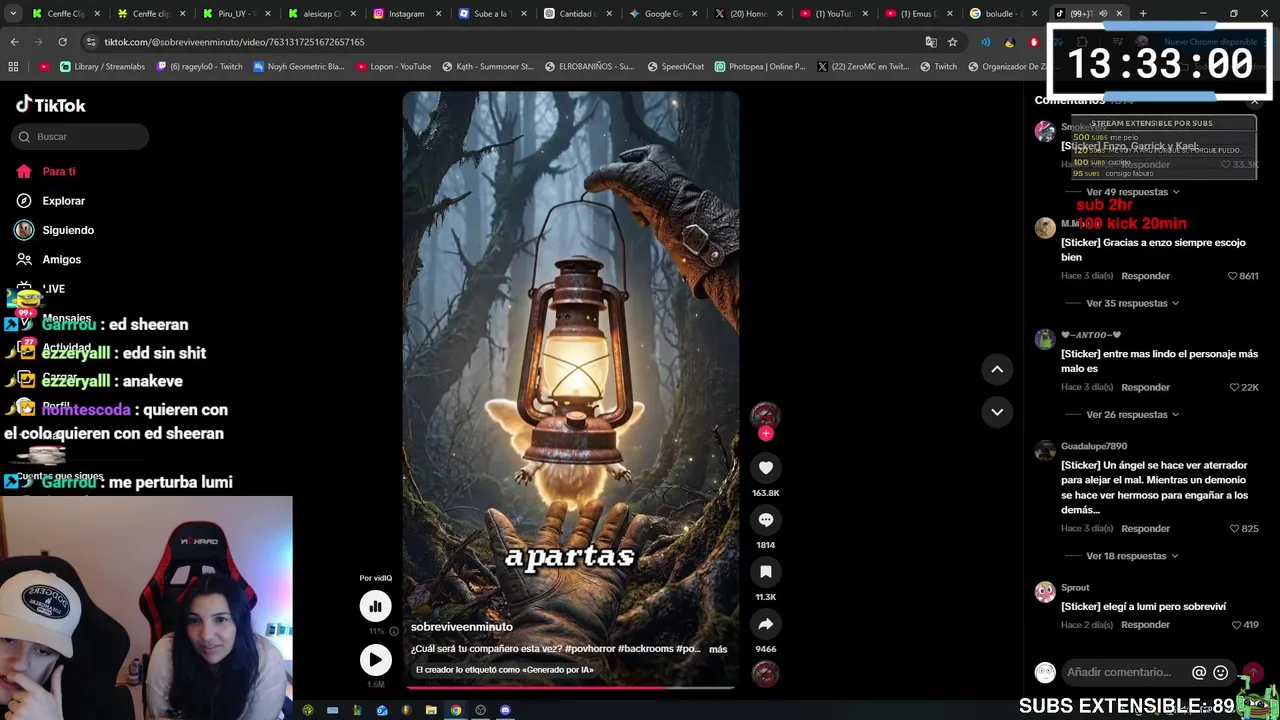Translate page icon in address bar
Viewport: 1280px width, 720px height.
tap(931, 42)
